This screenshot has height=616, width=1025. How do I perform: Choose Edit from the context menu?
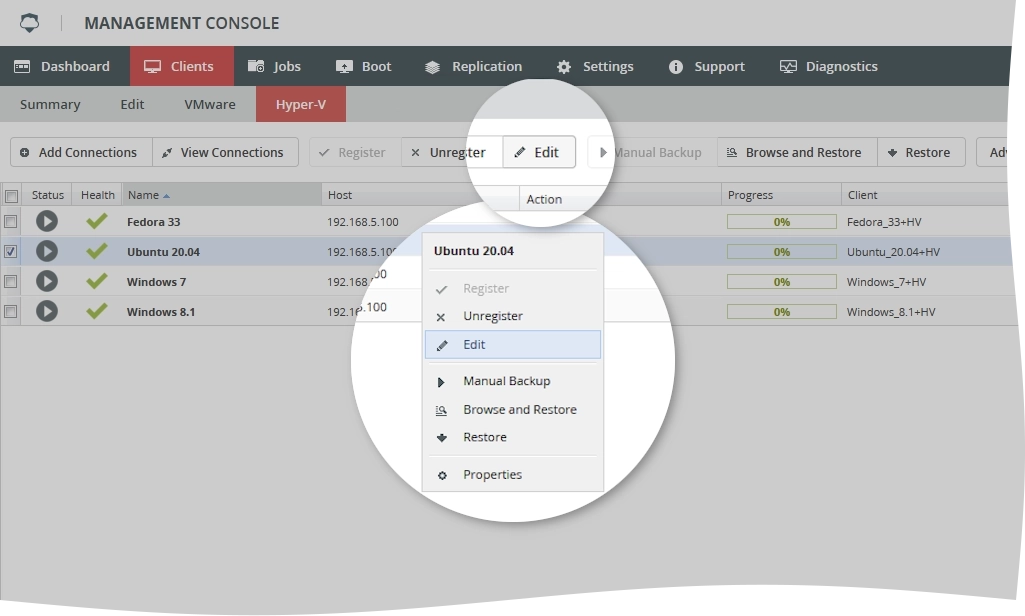[x=512, y=345]
